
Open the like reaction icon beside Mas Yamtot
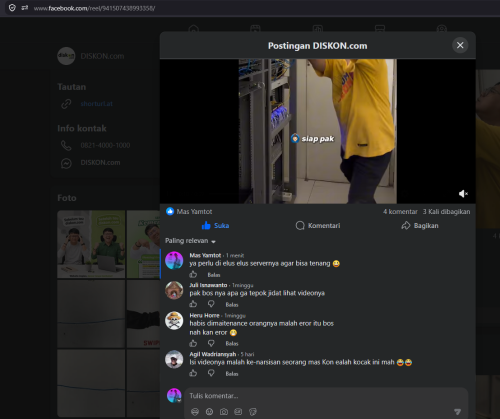[x=170, y=211]
